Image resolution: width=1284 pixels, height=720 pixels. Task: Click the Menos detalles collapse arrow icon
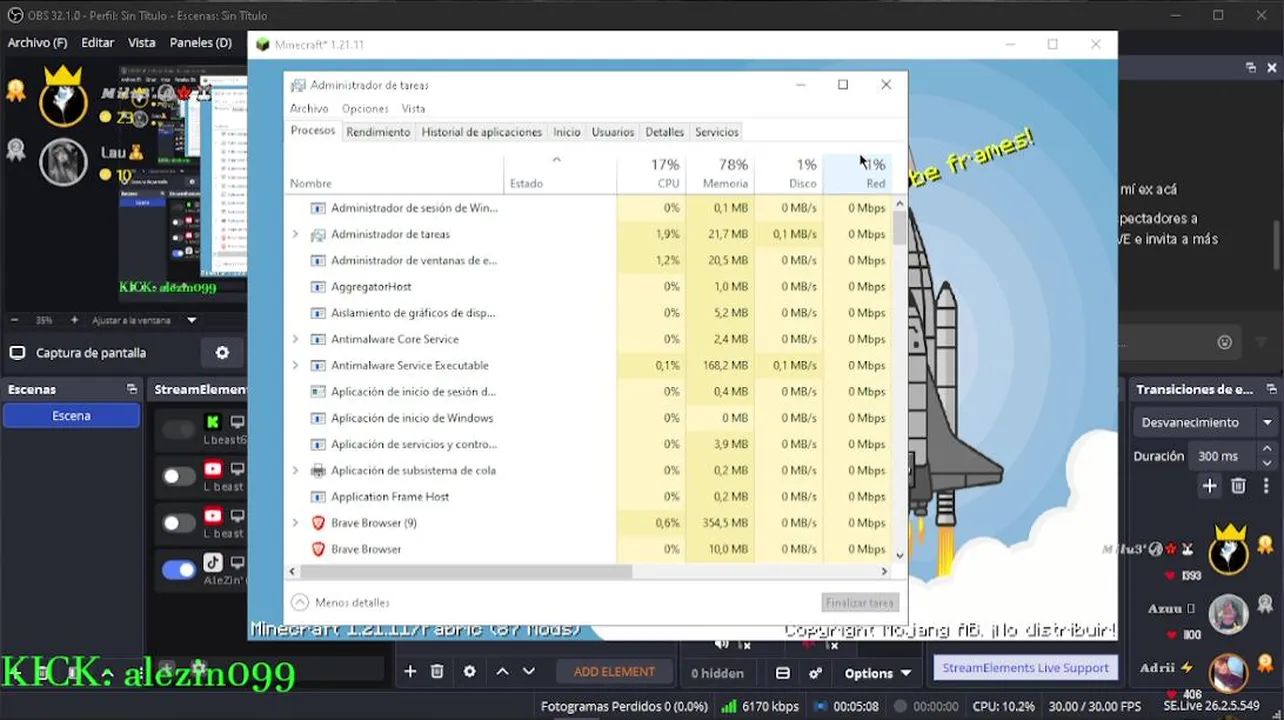[x=299, y=602]
